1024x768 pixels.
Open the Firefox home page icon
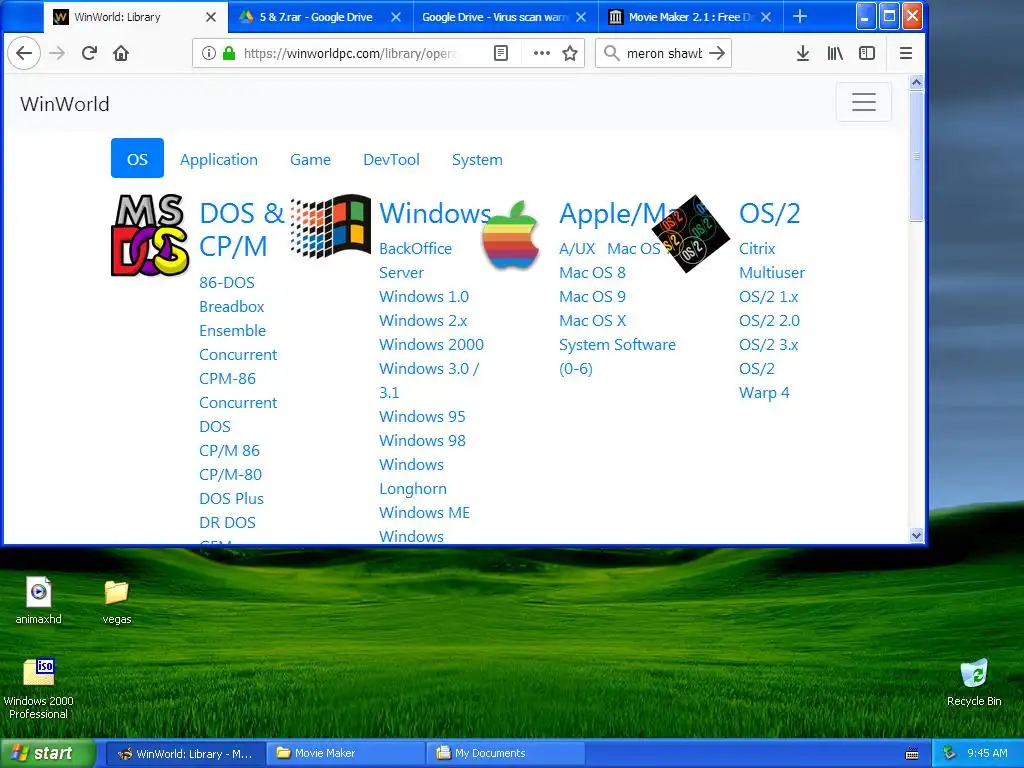121,53
